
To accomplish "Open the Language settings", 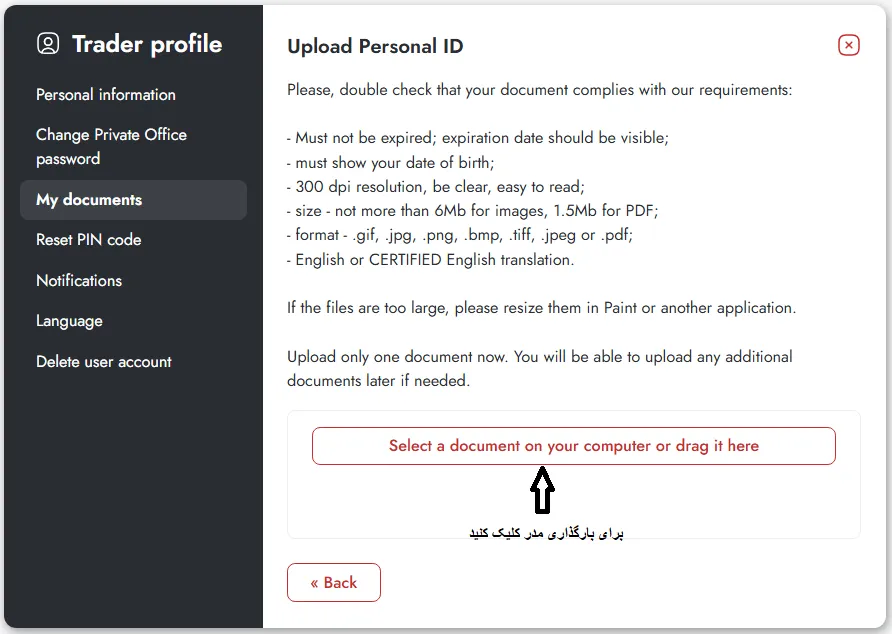I will tap(69, 321).
